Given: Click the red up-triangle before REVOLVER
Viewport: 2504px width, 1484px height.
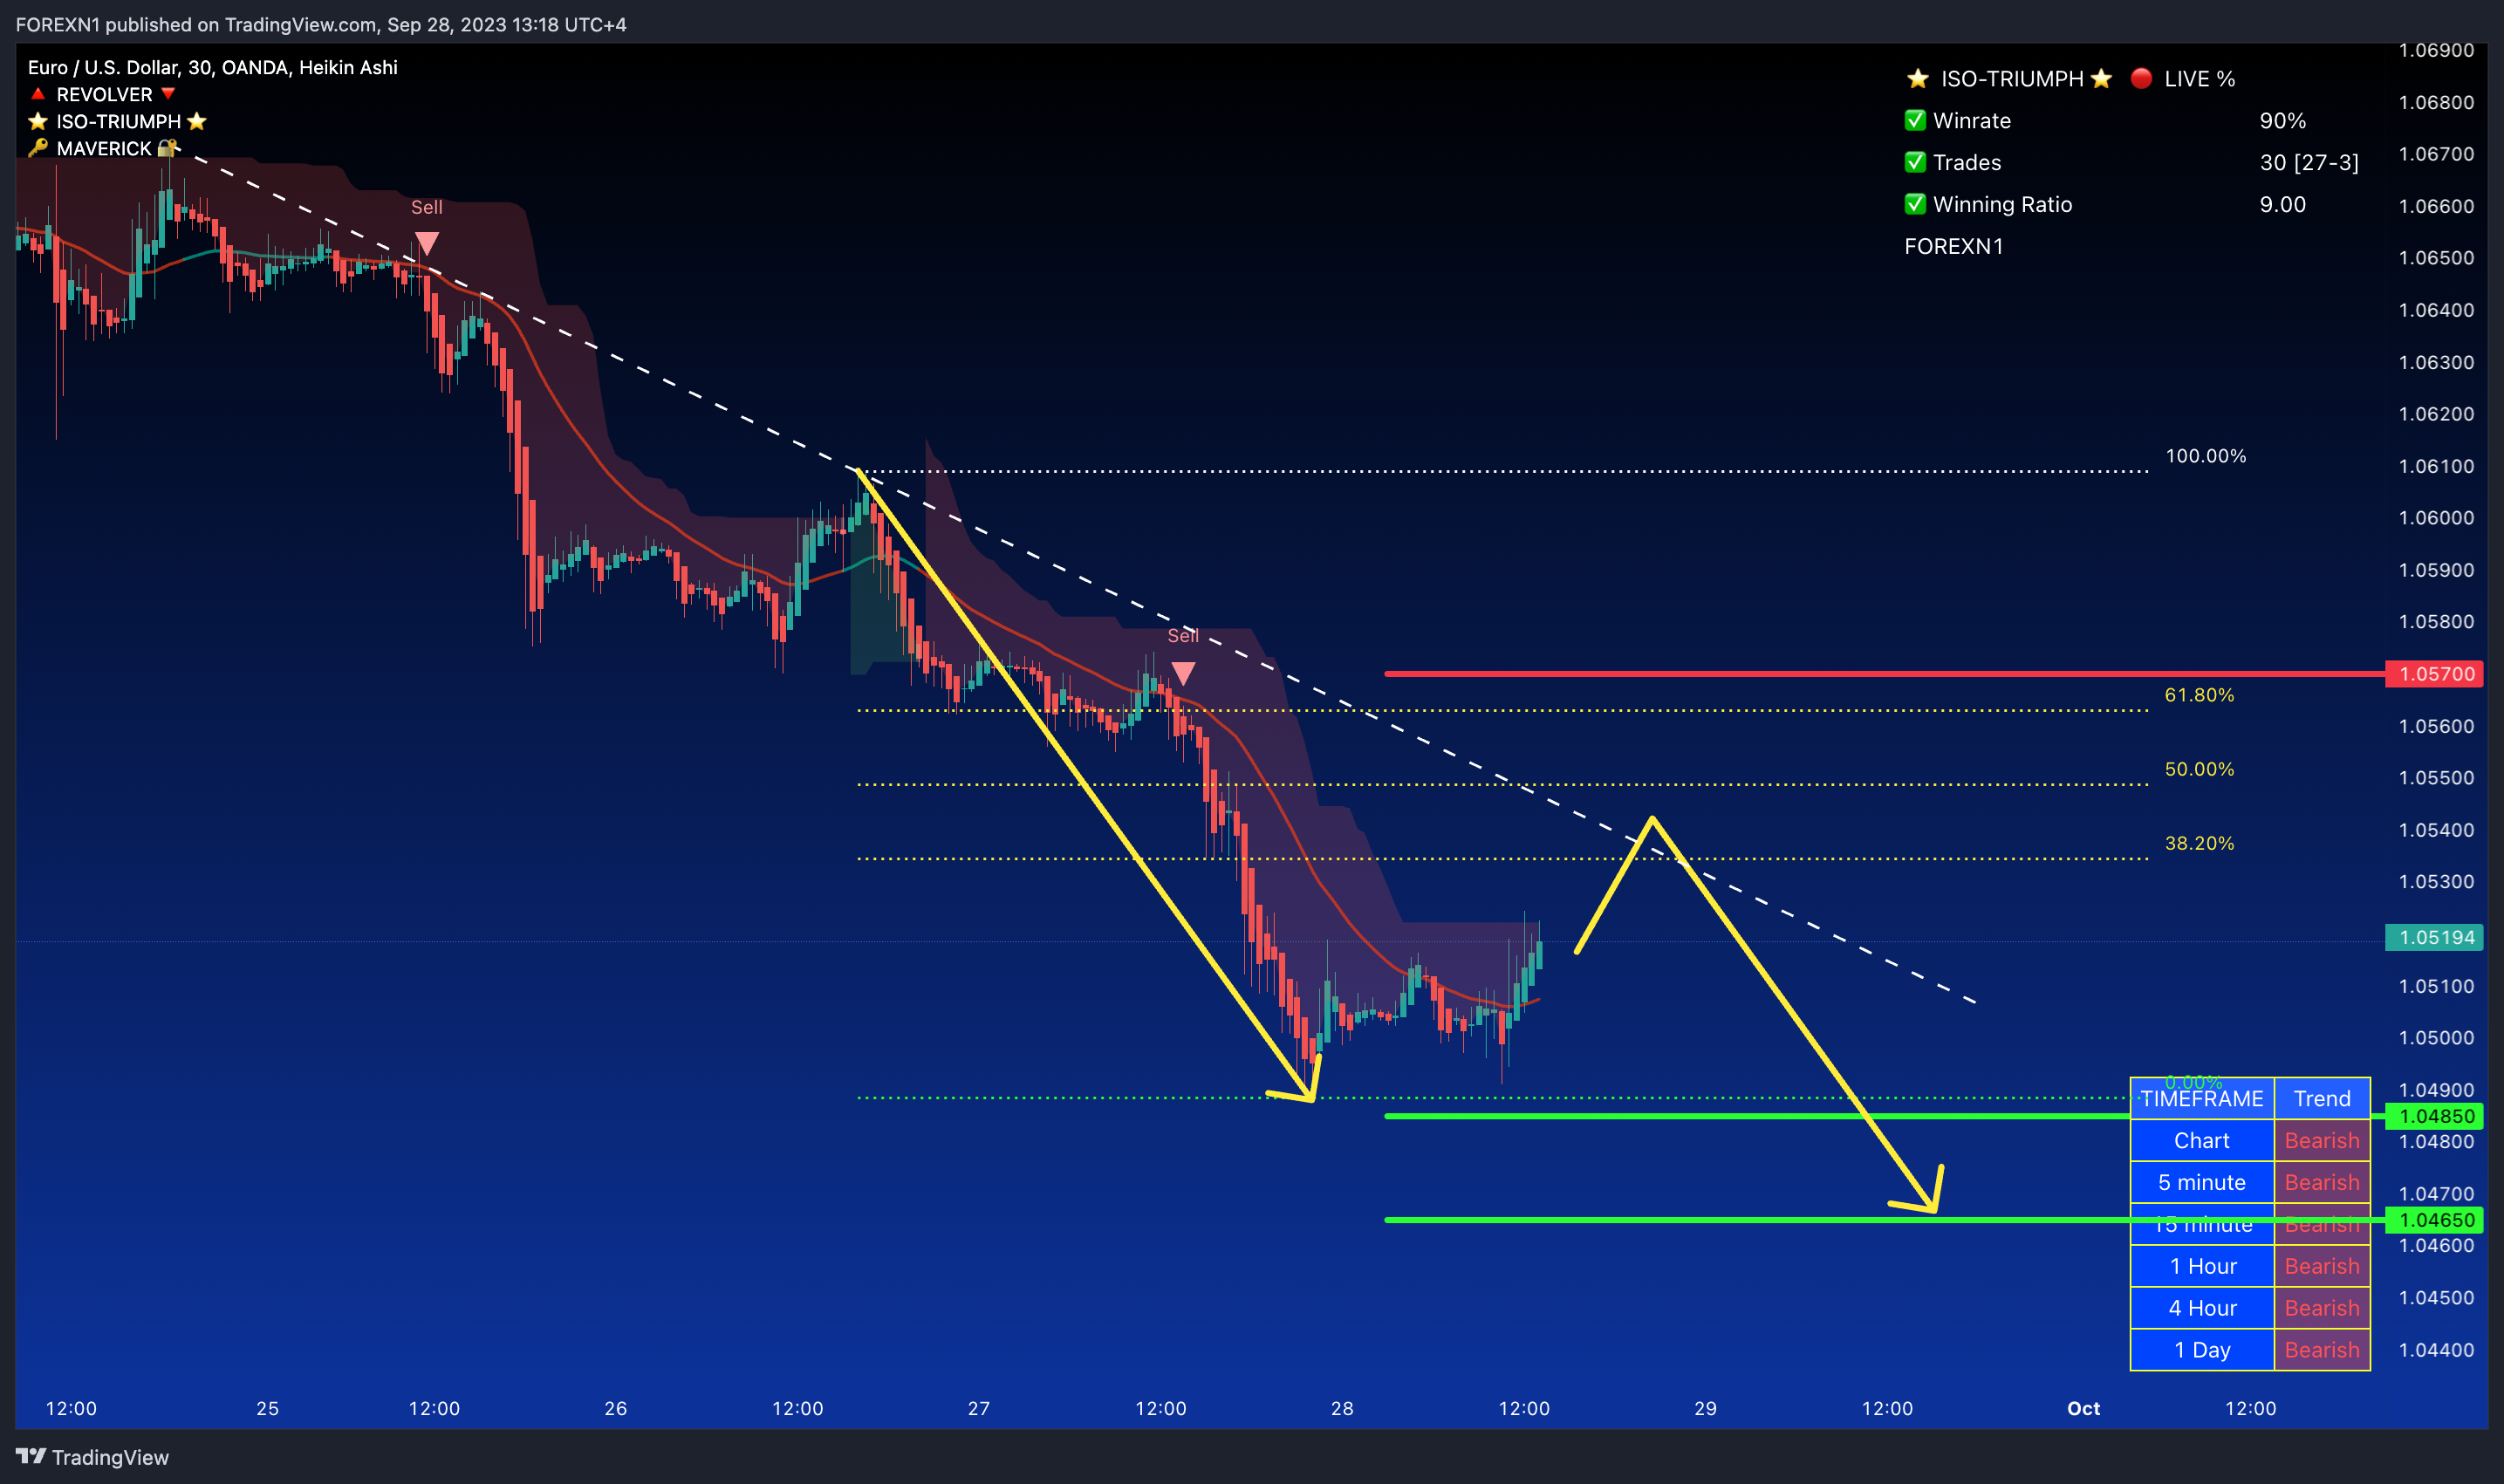Looking at the screenshot, I should click(x=38, y=94).
